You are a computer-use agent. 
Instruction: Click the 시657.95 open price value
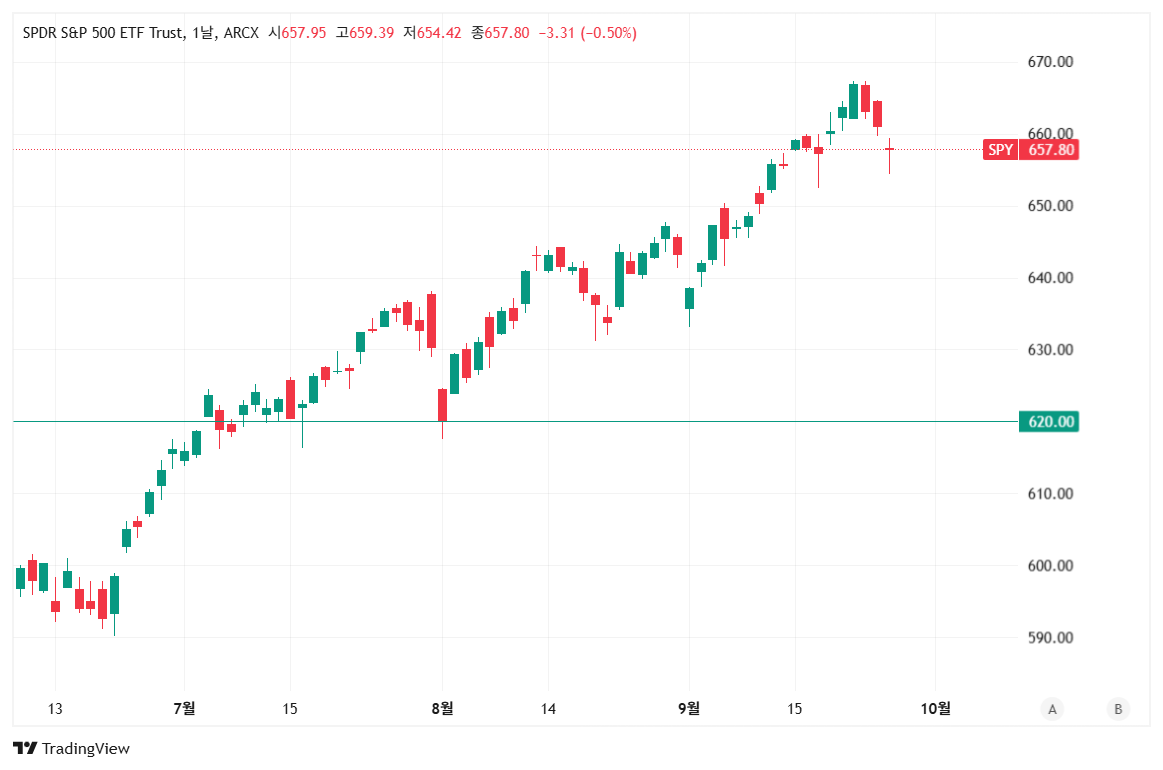tap(298, 33)
